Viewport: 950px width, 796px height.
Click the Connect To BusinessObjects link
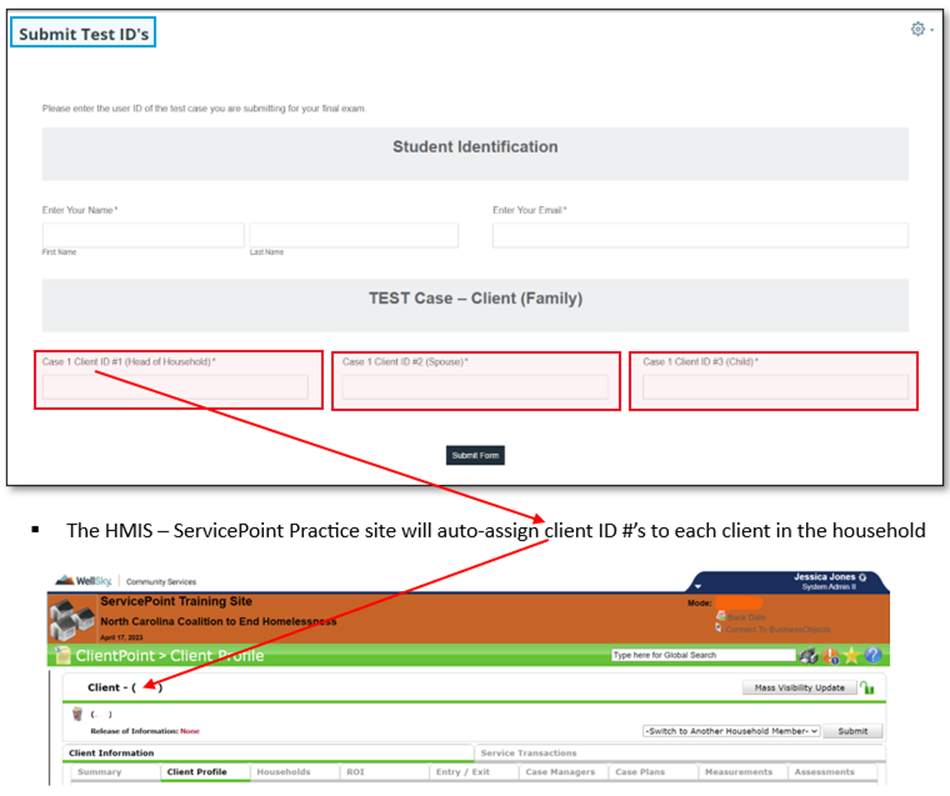pyautogui.click(x=777, y=629)
